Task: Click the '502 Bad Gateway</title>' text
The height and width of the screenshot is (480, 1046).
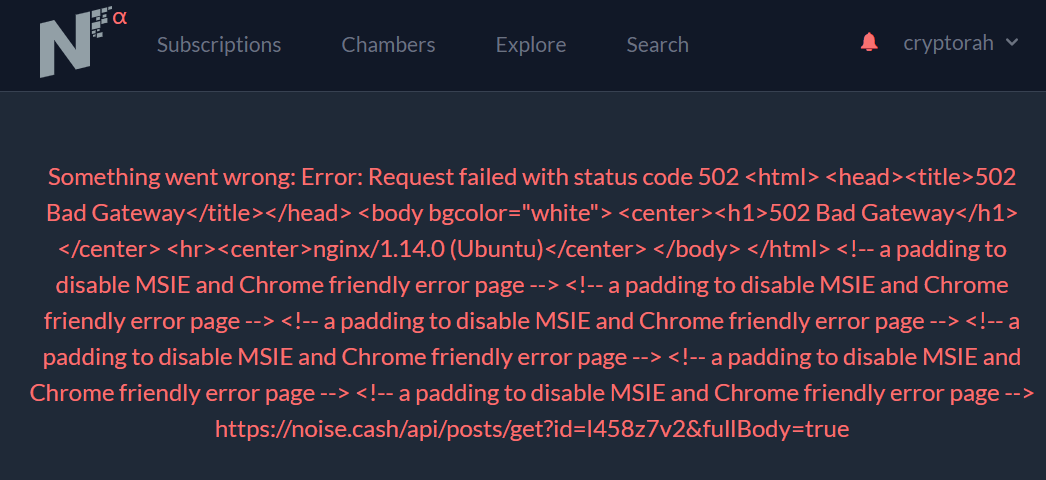Action: (532, 195)
